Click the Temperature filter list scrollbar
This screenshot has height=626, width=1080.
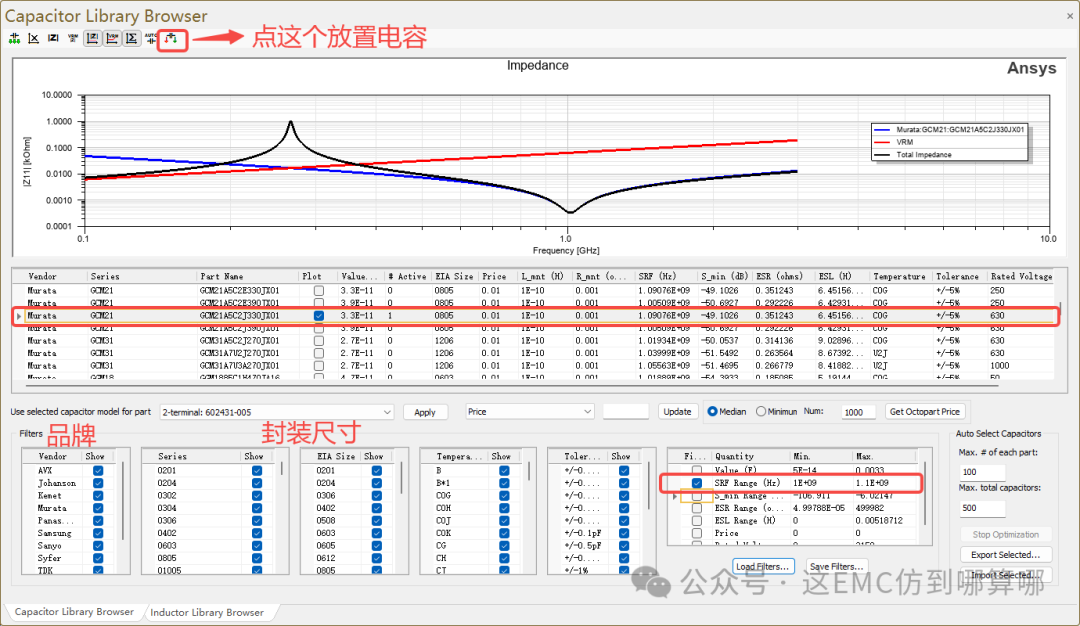530,471
